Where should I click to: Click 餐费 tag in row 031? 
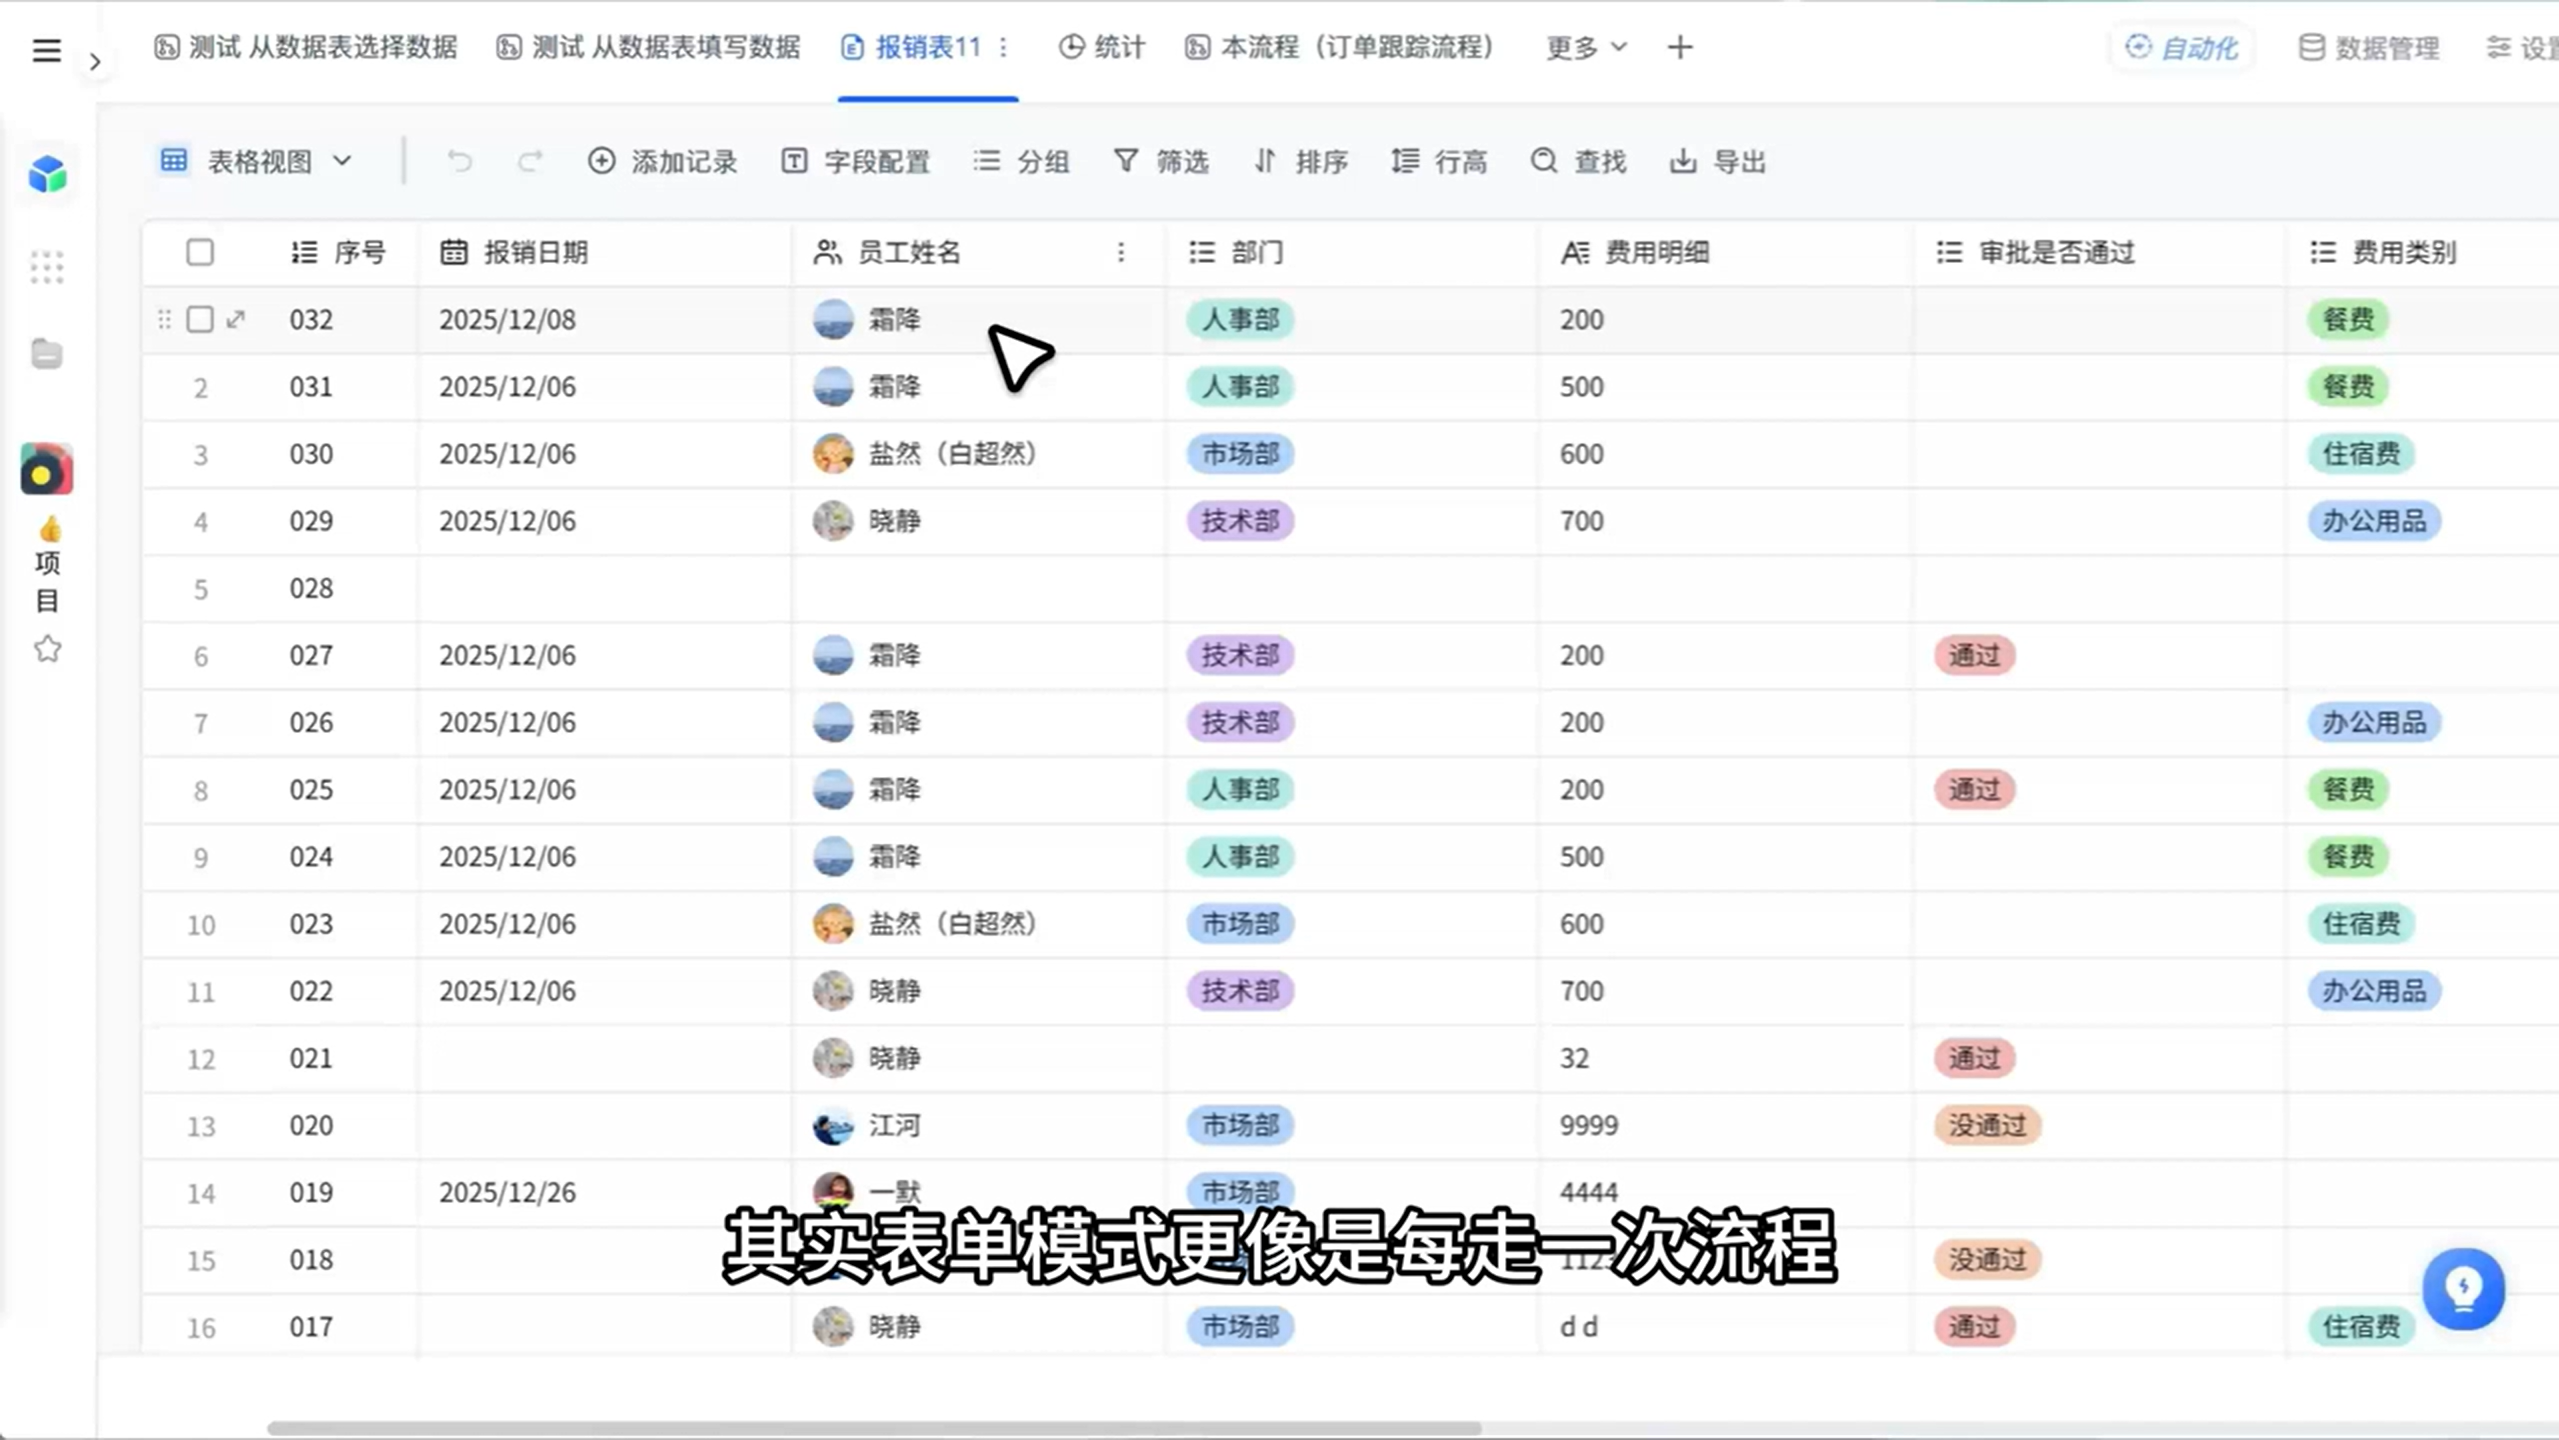click(x=2348, y=386)
